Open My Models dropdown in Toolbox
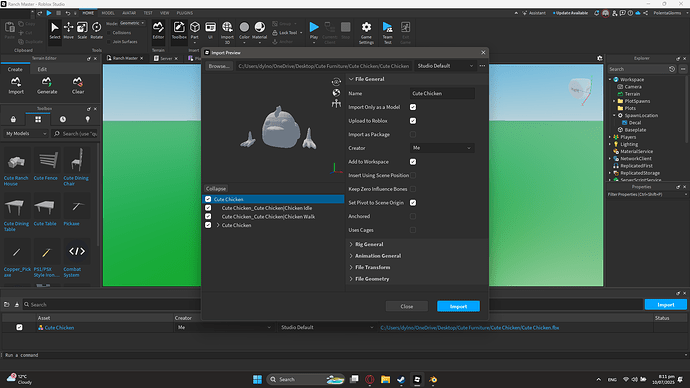 pyautogui.click(x=26, y=133)
